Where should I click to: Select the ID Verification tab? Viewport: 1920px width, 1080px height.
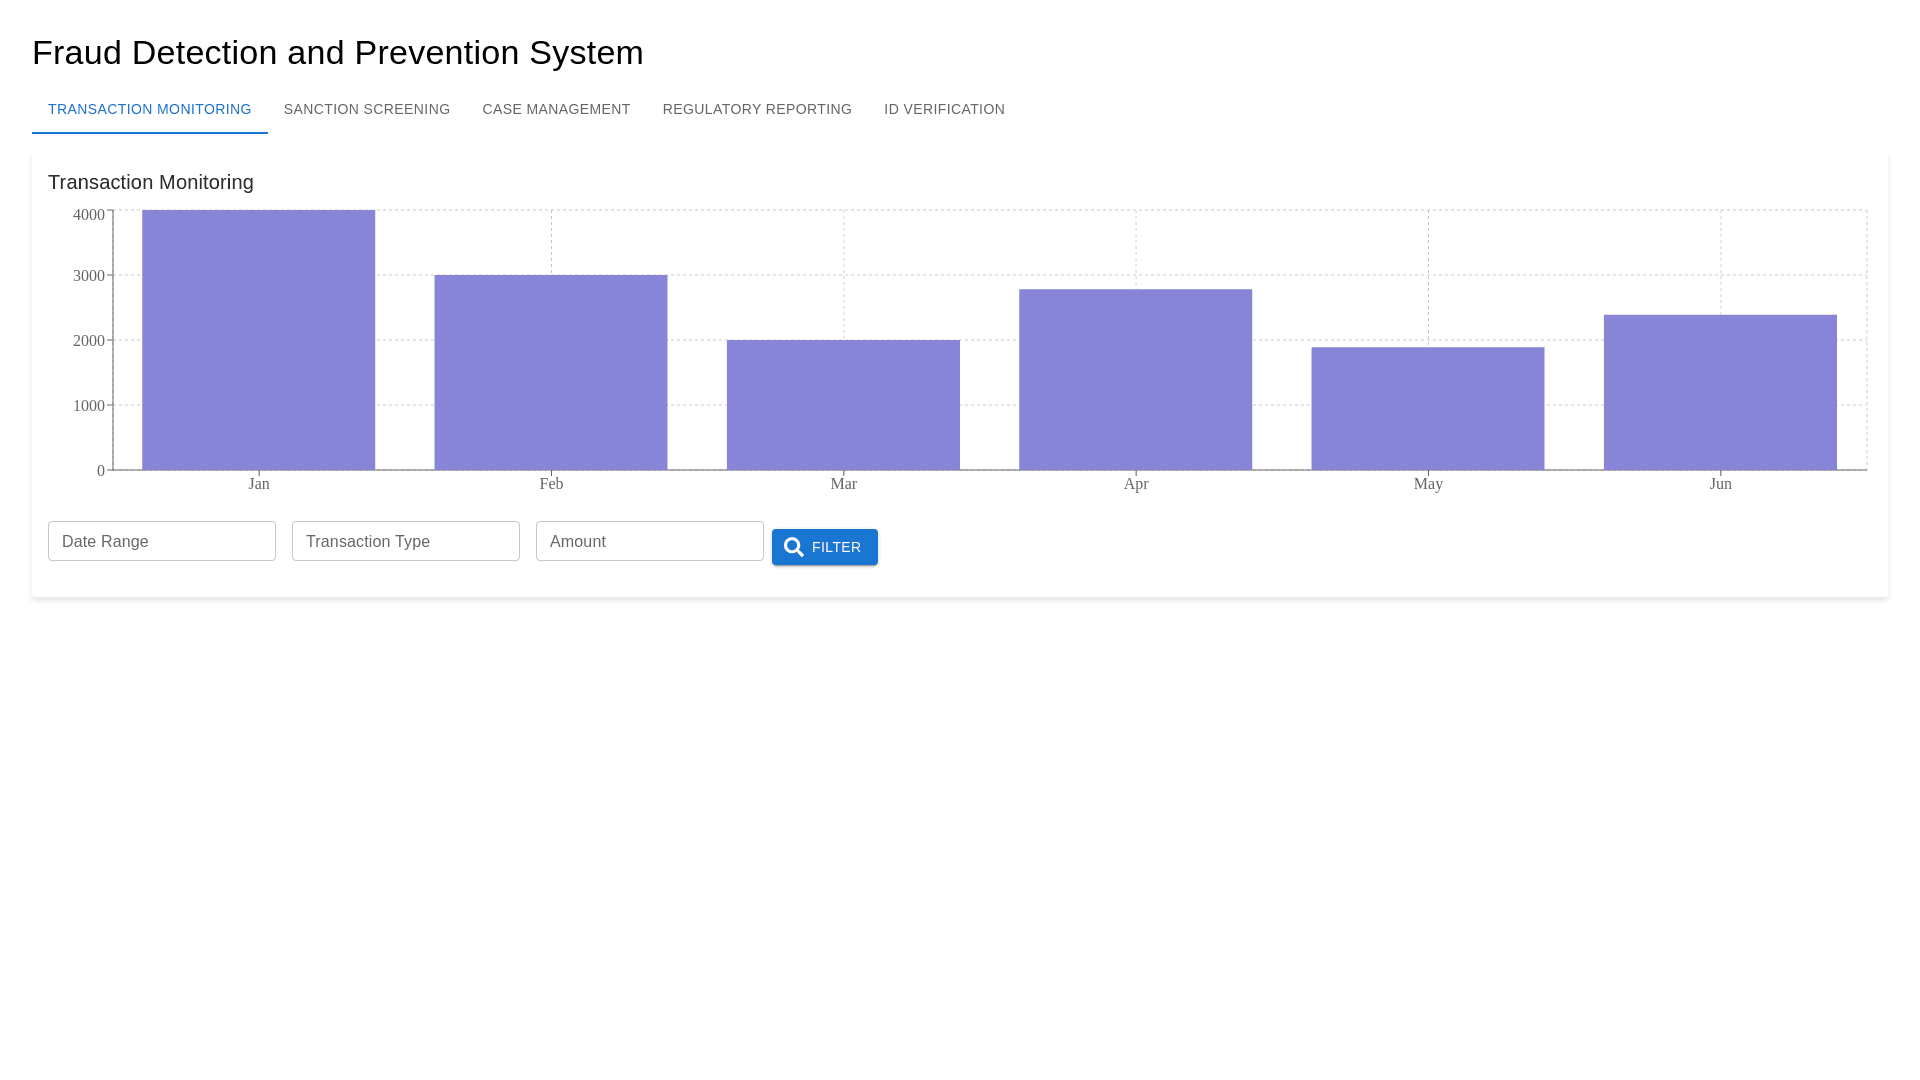(x=944, y=109)
